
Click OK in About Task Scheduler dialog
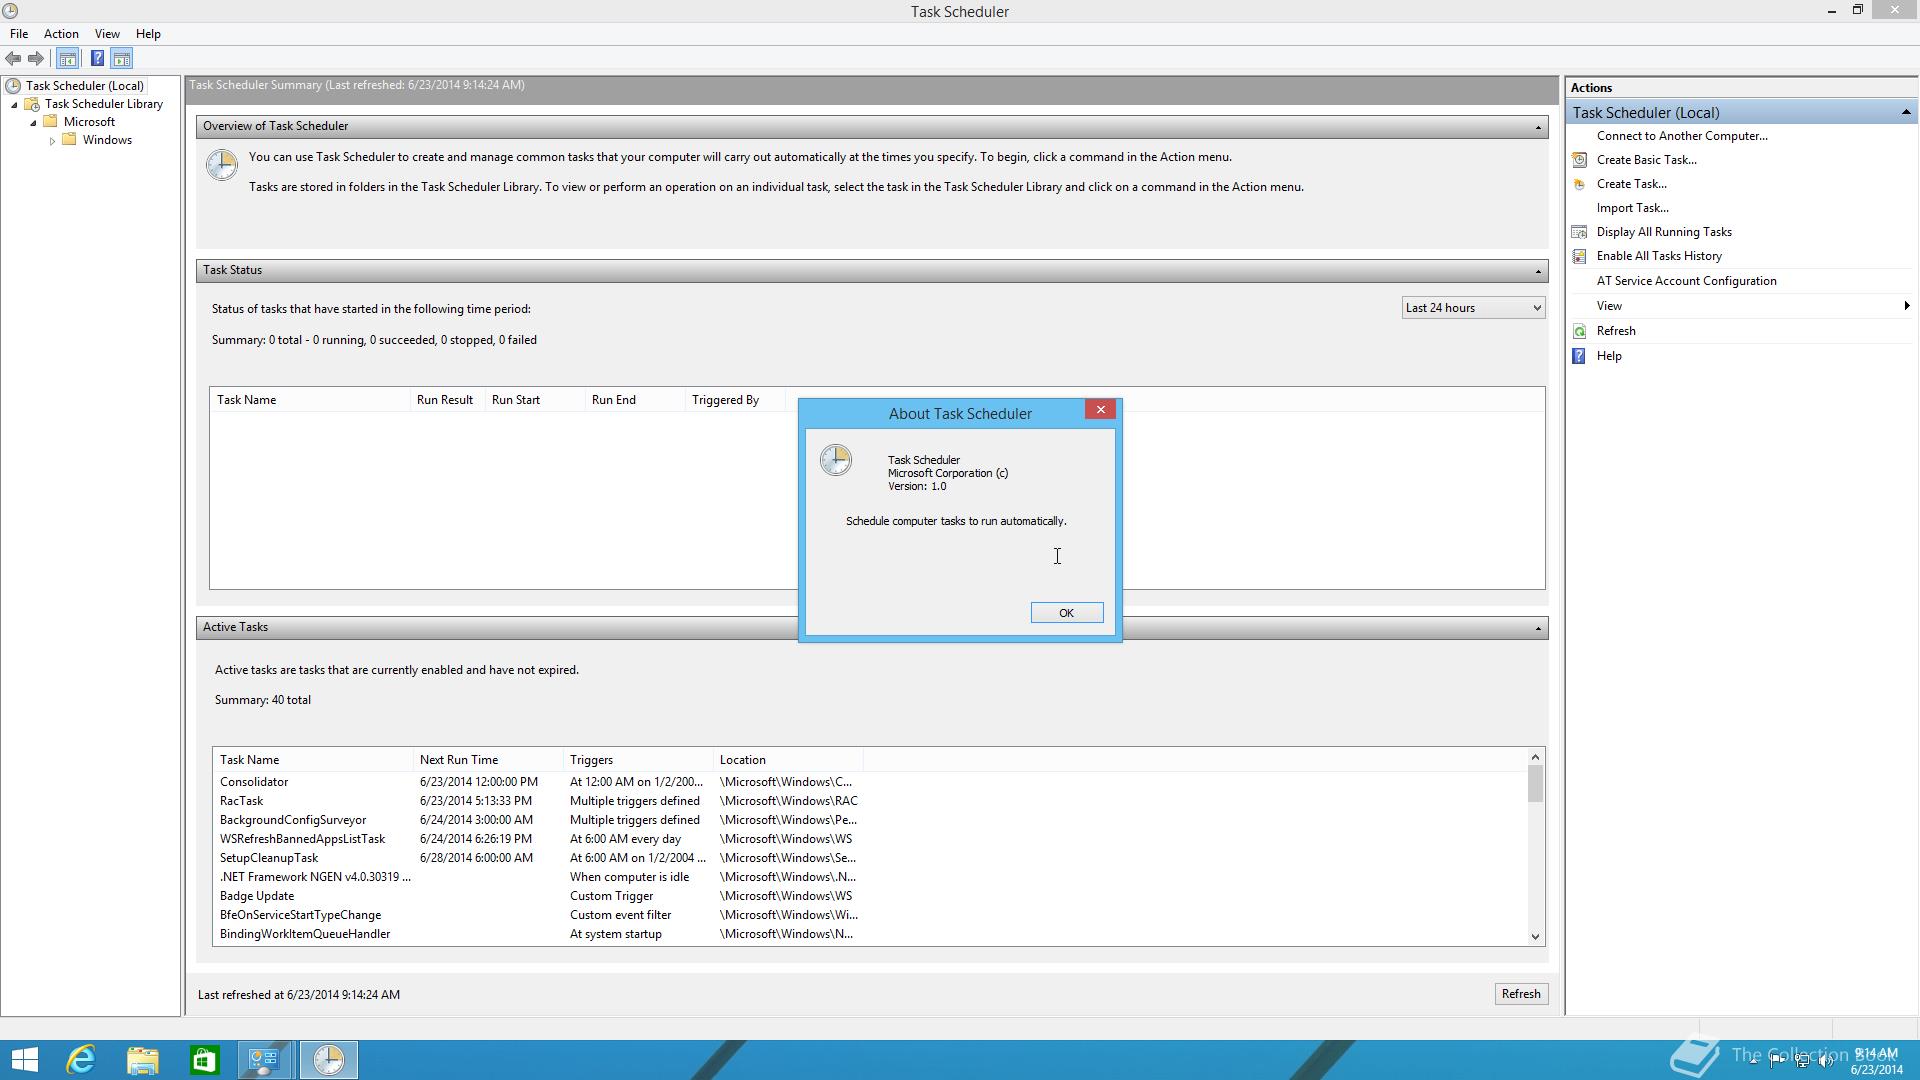point(1066,613)
